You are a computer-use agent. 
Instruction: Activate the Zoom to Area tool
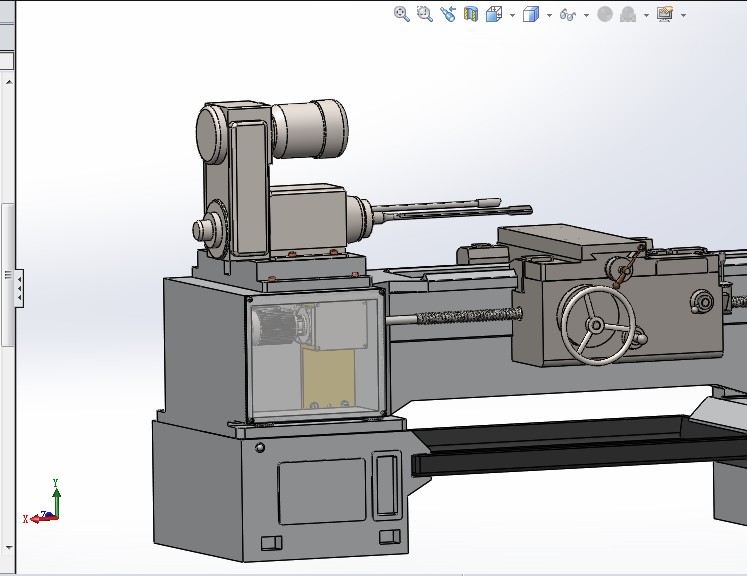tap(424, 14)
